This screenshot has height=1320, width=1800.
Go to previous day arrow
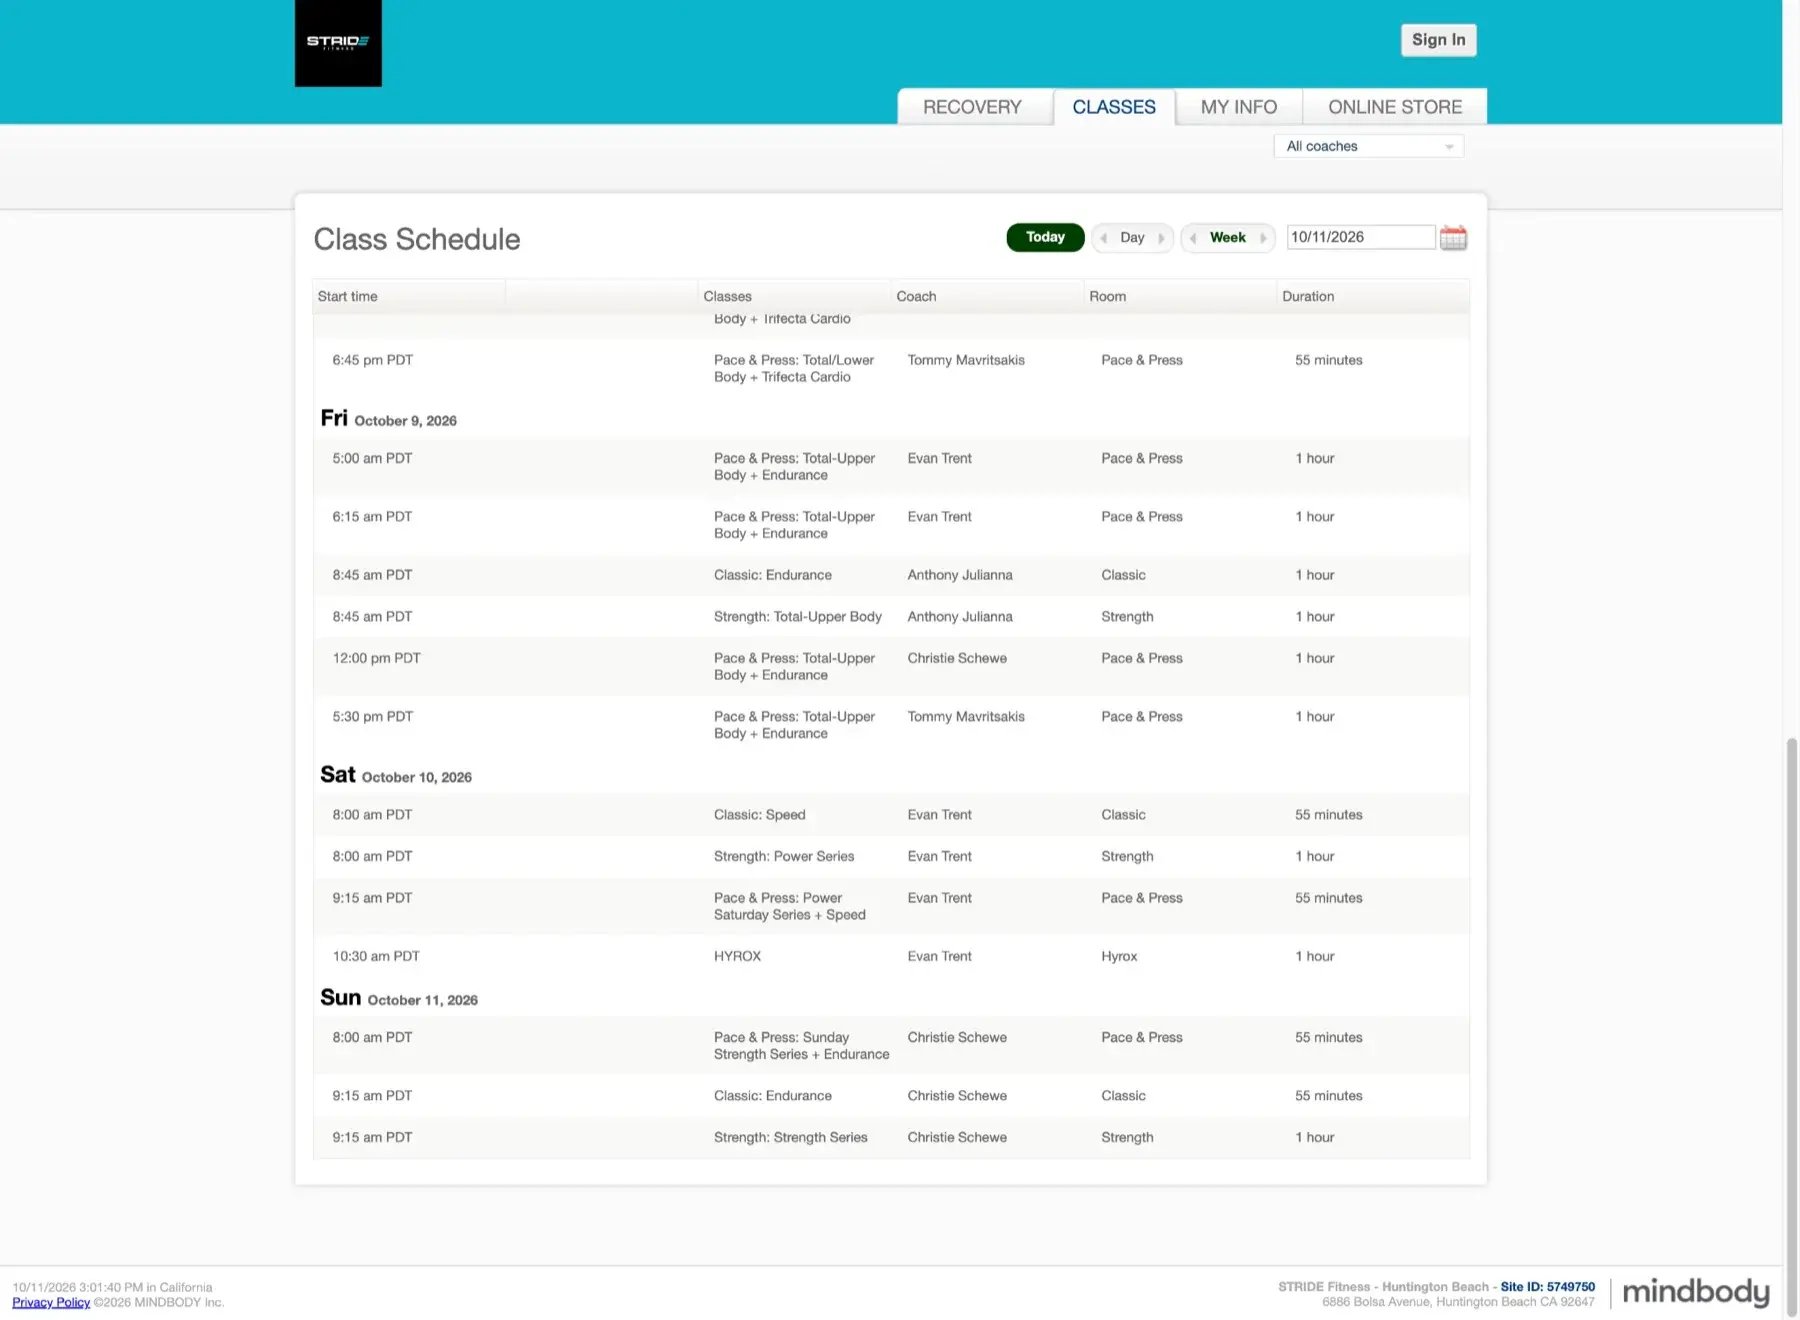(1103, 238)
